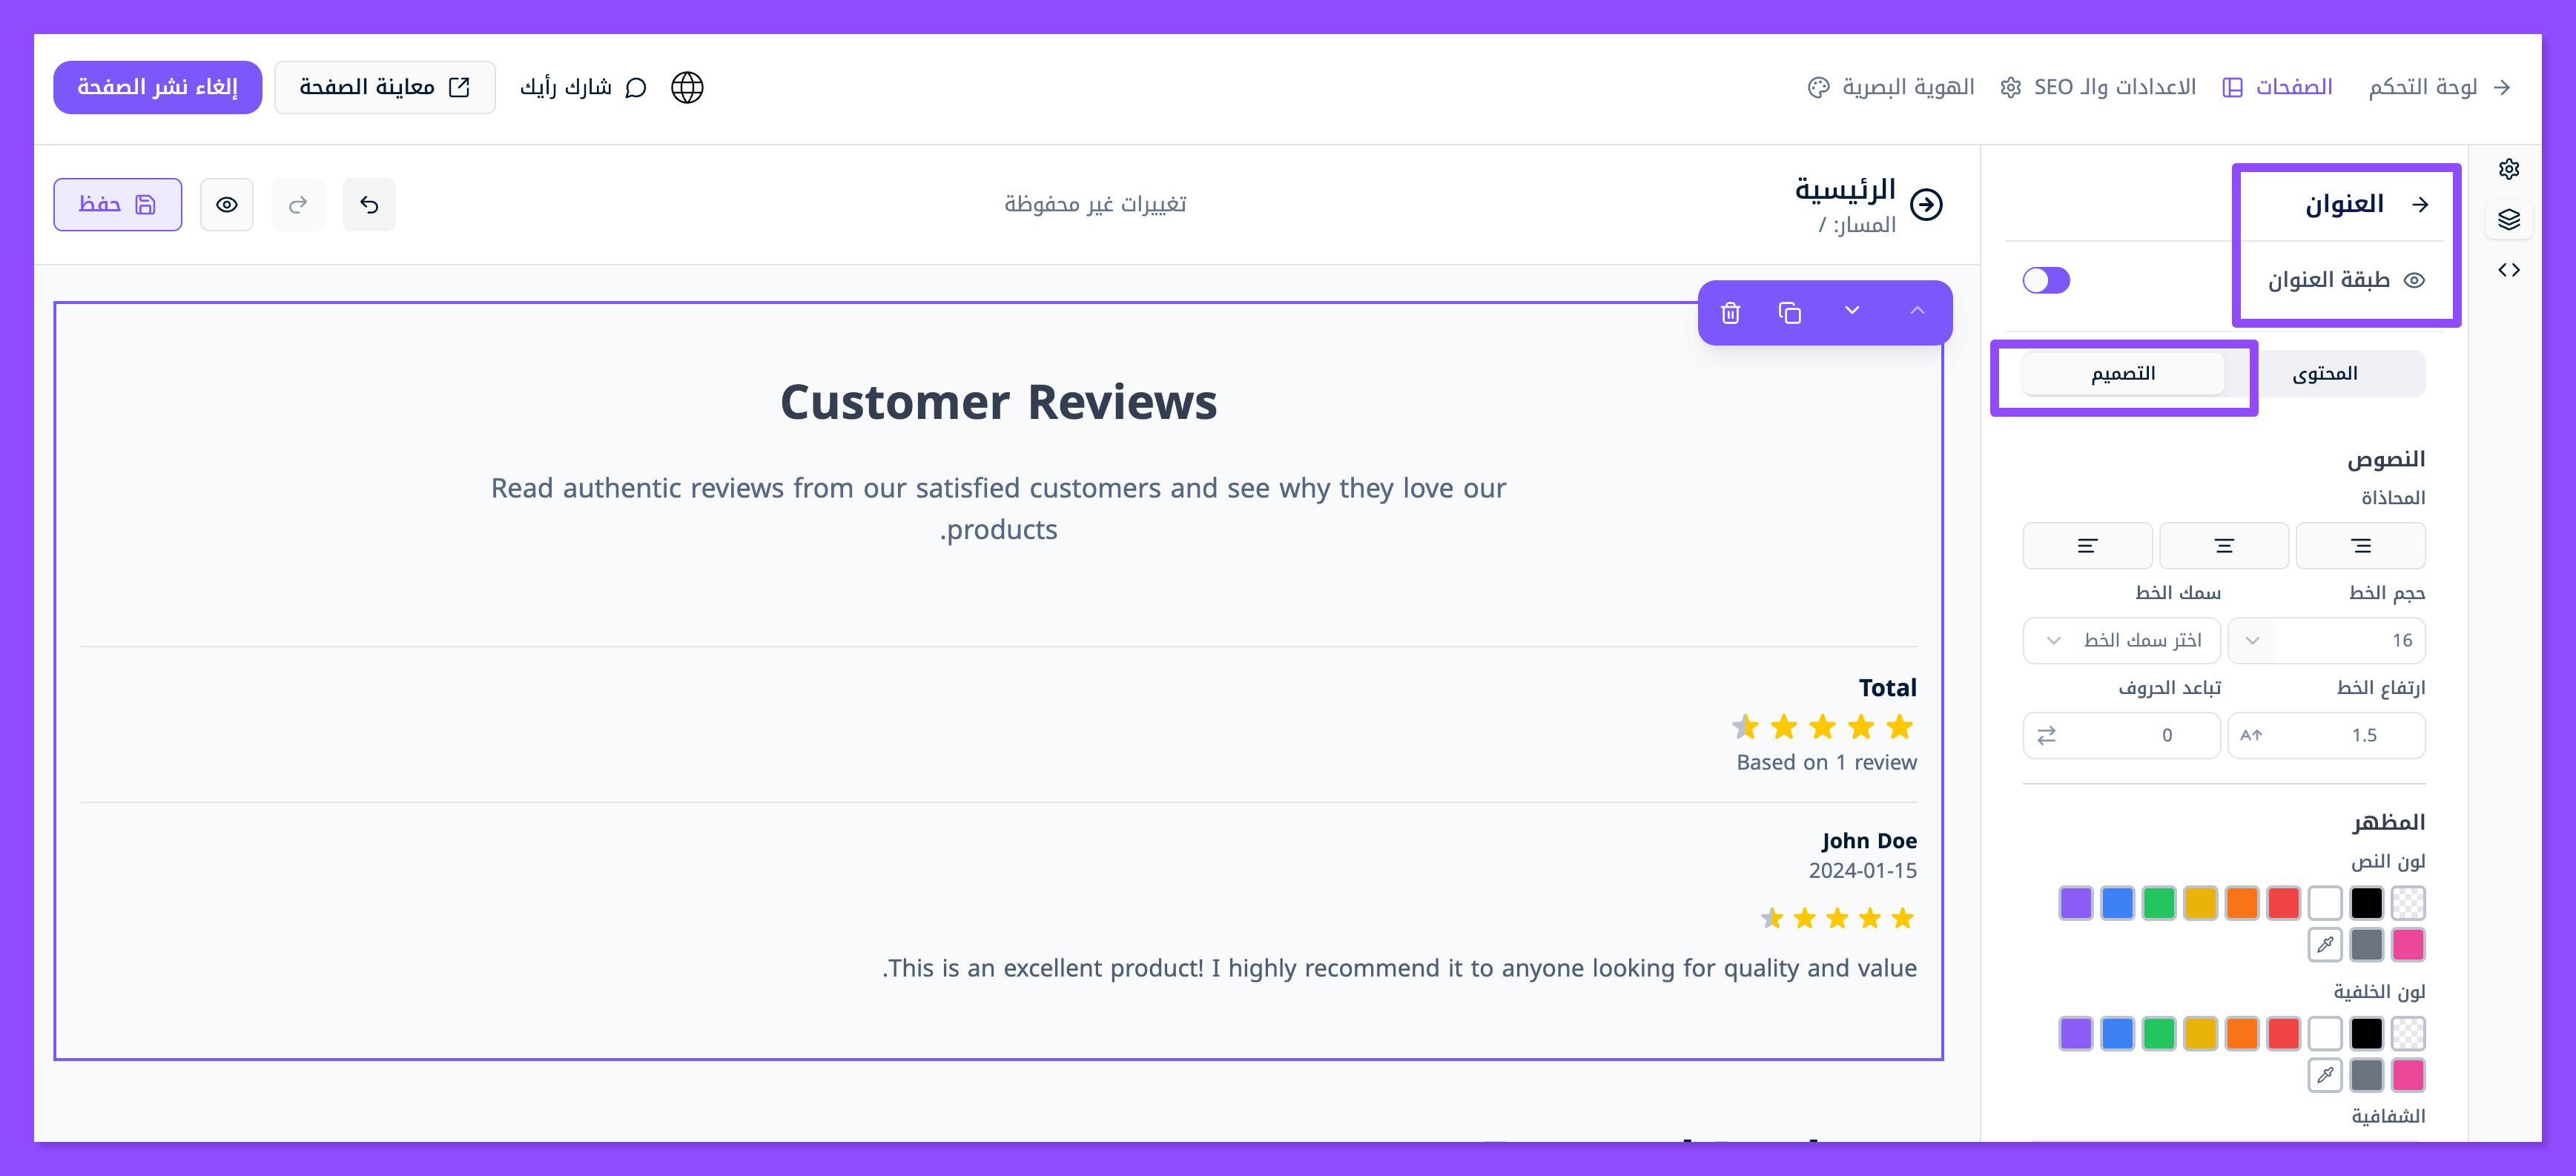Open the code view icon in sidebar
This screenshot has height=1176, width=2576.
pyautogui.click(x=2508, y=270)
